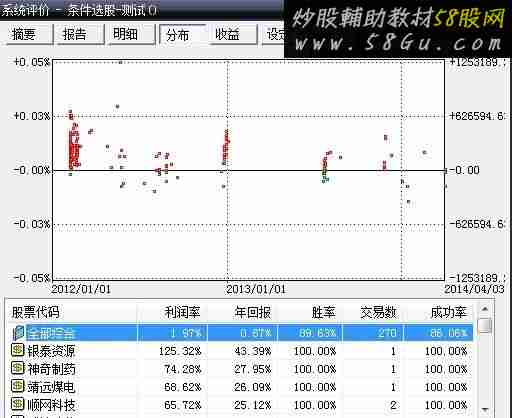Open the 摘要 tab
The image size is (512, 418).
point(27,34)
